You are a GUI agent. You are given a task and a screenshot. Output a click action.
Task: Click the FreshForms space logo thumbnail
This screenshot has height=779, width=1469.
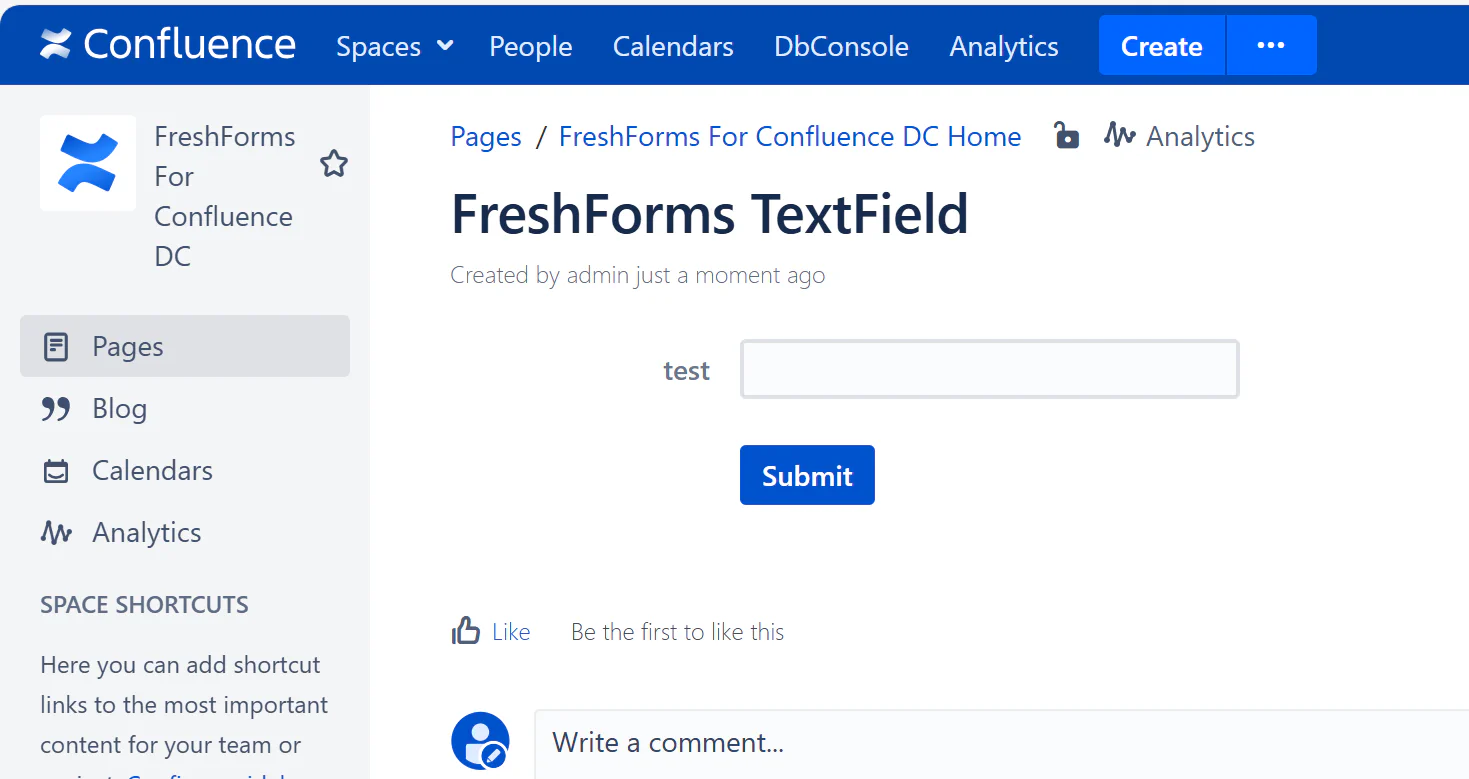(87, 163)
